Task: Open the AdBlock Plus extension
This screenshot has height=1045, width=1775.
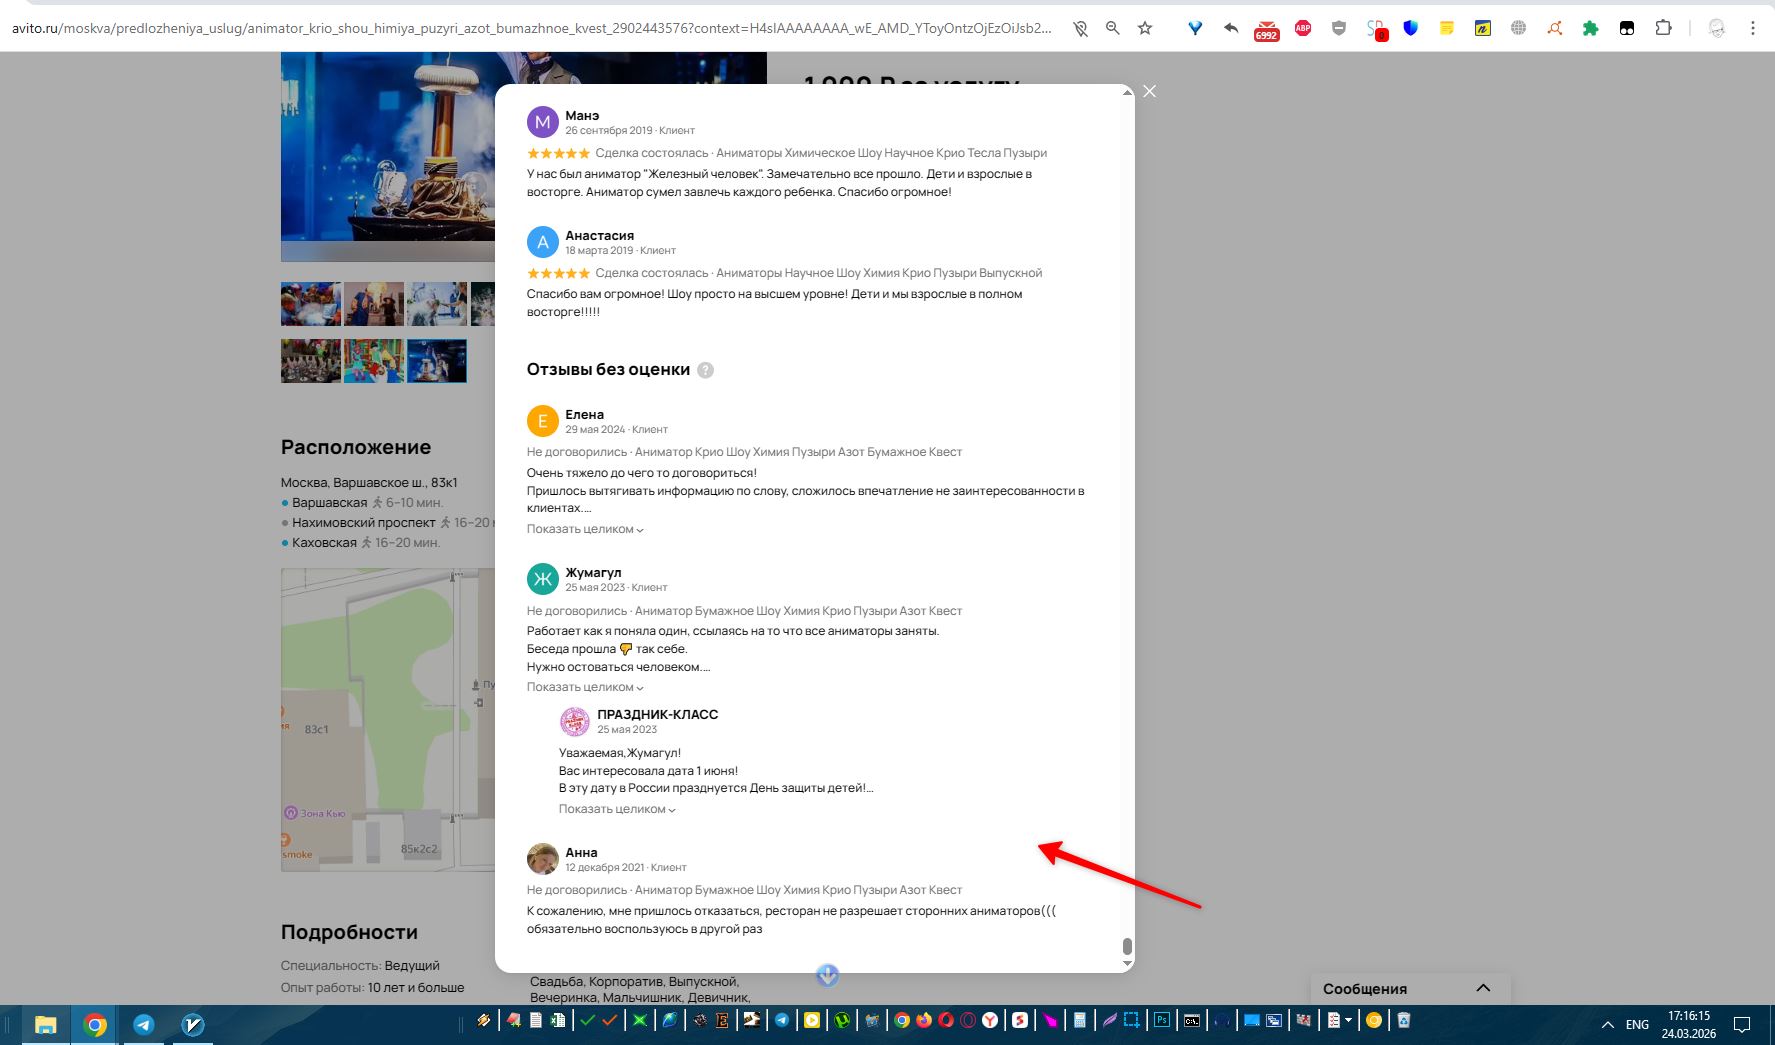Action: click(1302, 29)
